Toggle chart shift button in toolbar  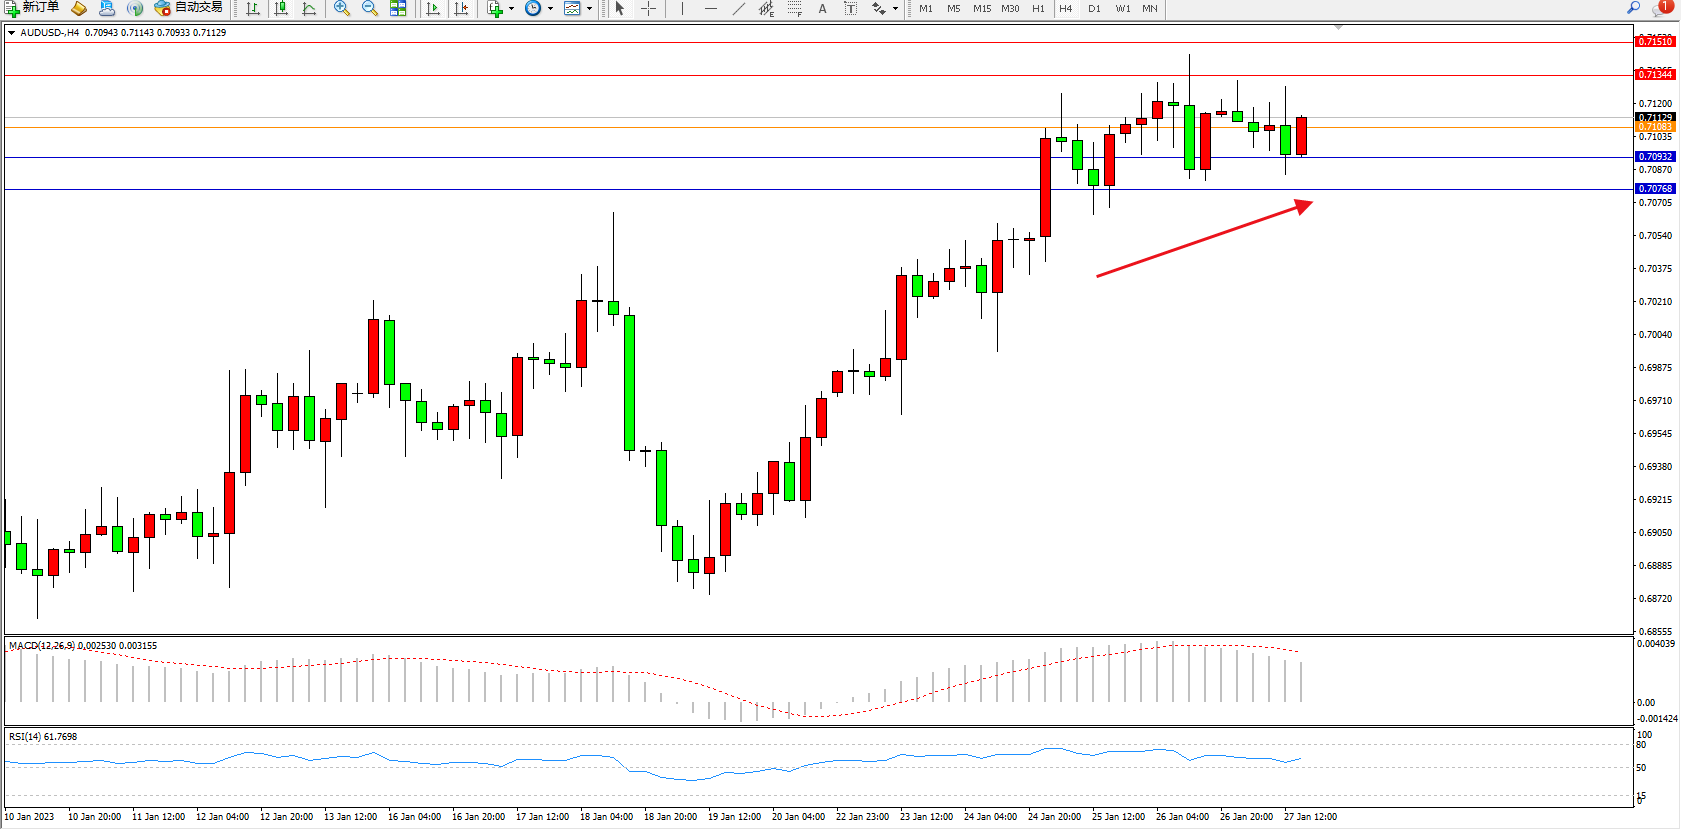click(461, 8)
